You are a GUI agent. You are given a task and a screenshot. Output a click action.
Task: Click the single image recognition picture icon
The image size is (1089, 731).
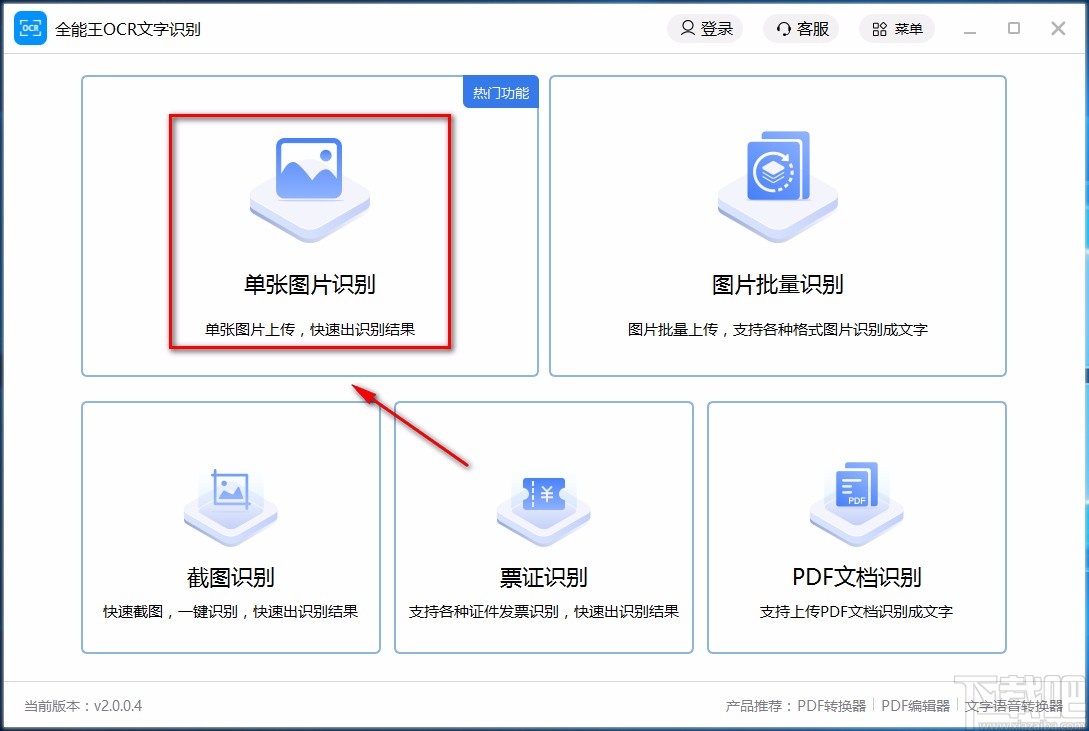309,189
